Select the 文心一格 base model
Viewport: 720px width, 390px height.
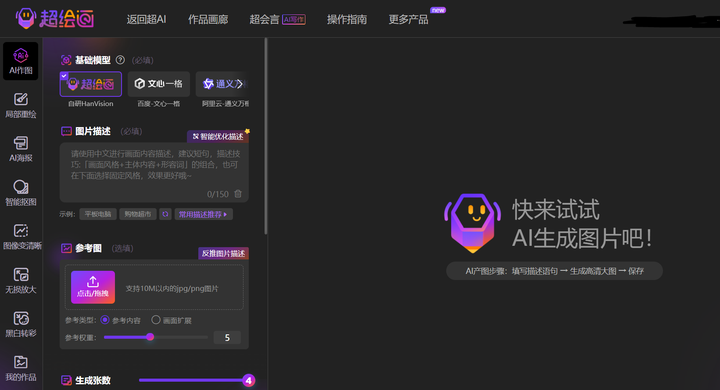159,84
